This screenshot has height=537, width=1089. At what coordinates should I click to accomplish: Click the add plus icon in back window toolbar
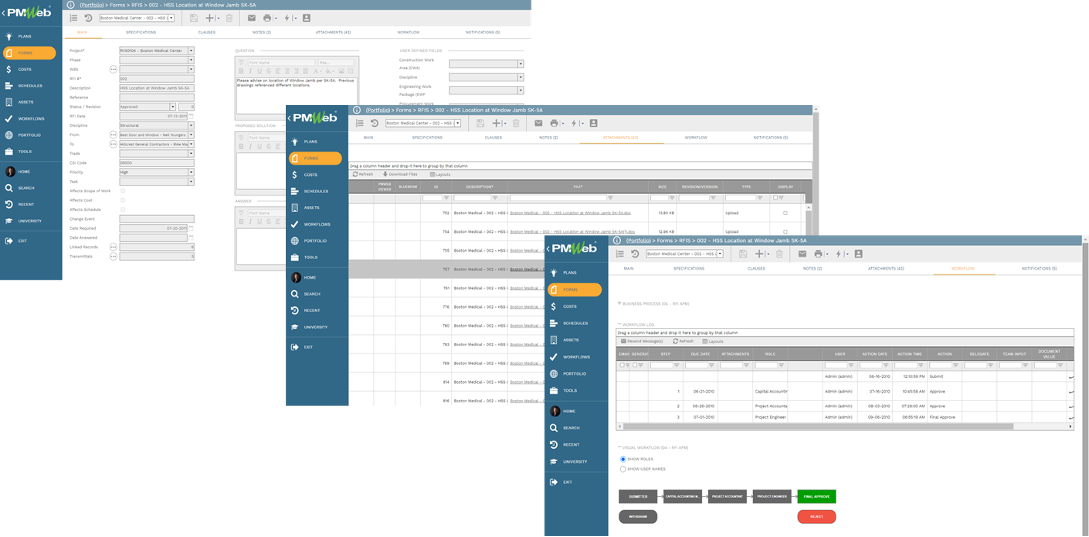click(211, 18)
